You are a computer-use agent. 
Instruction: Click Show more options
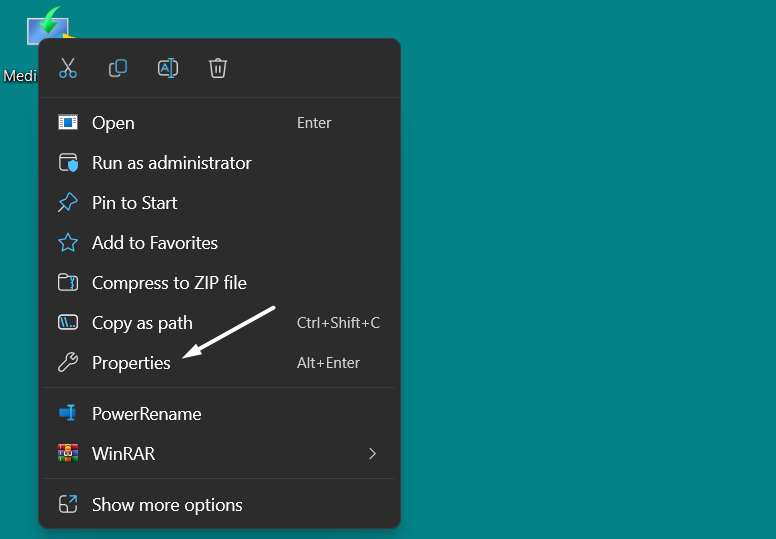pyautogui.click(x=167, y=505)
